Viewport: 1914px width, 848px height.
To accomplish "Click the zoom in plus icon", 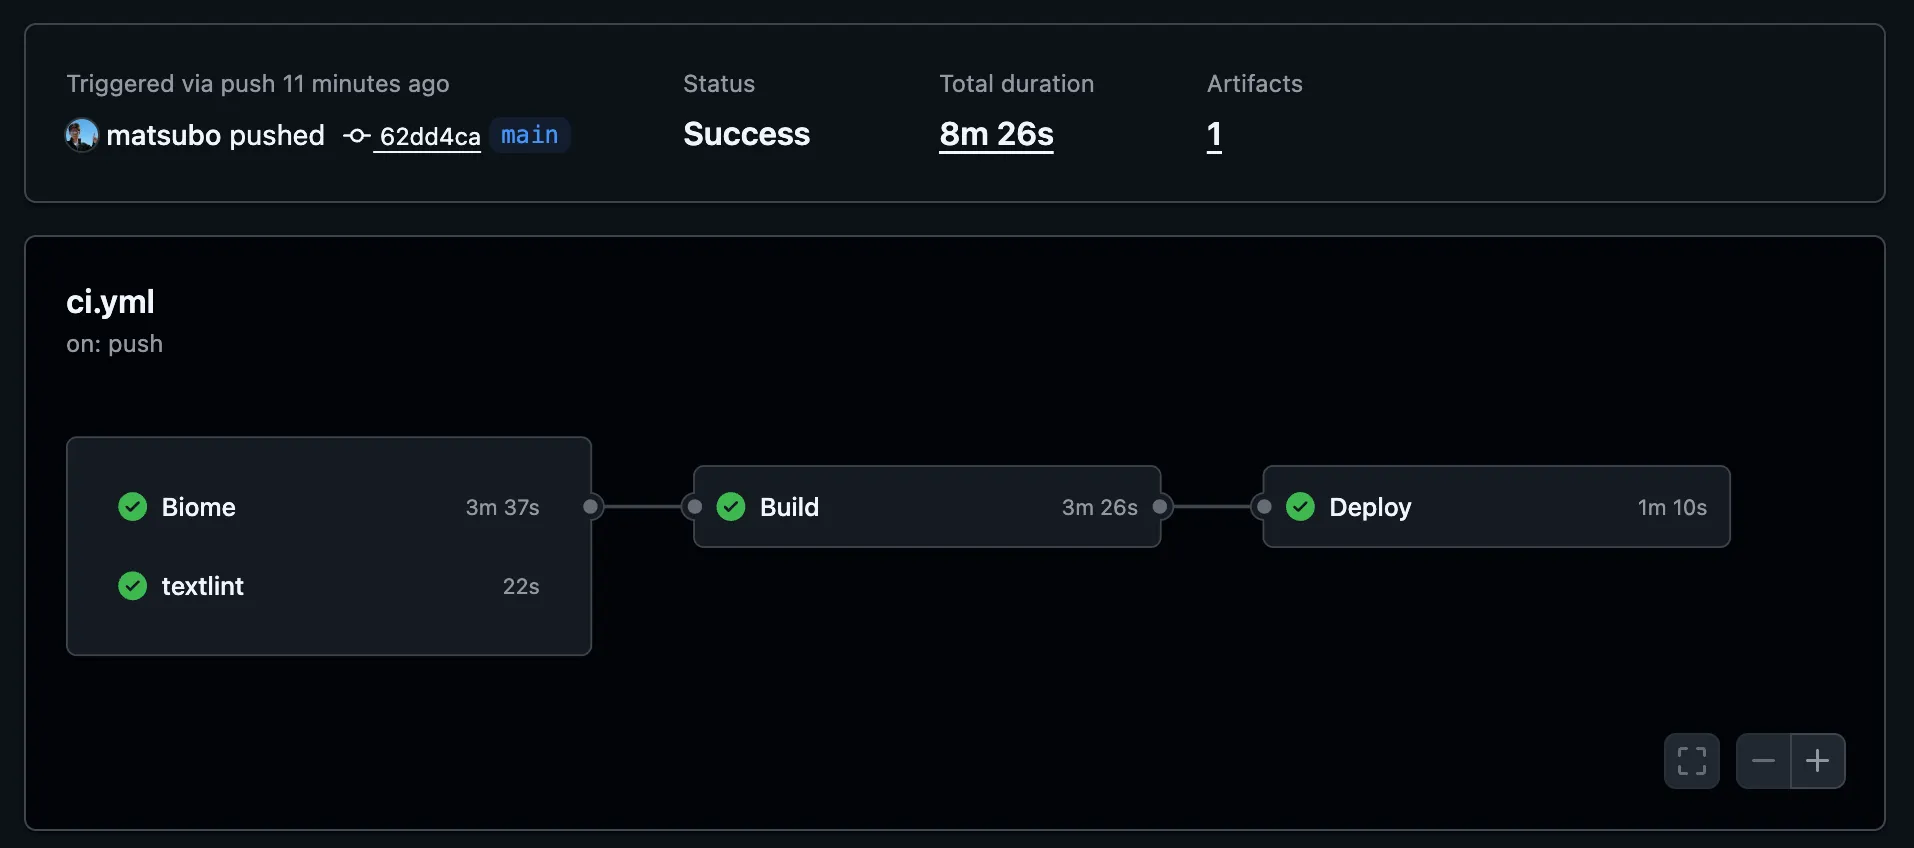I will (x=1818, y=761).
